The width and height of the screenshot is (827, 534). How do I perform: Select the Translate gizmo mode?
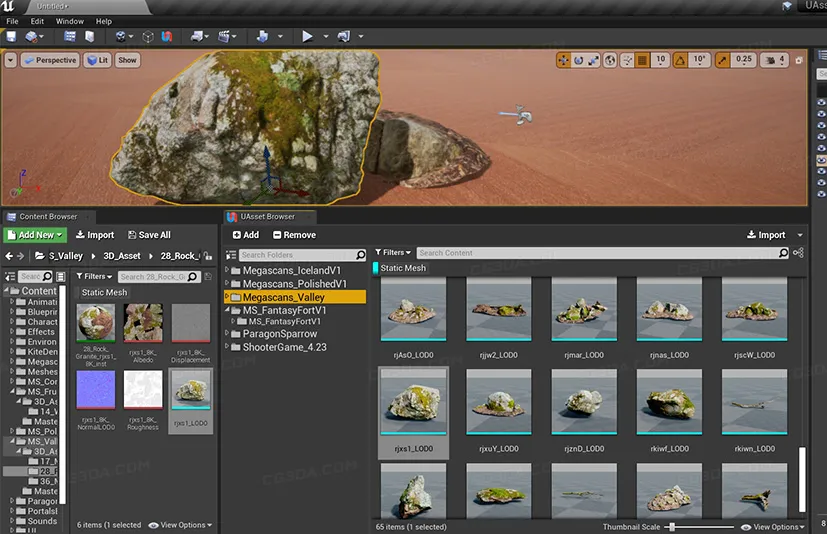click(x=563, y=60)
